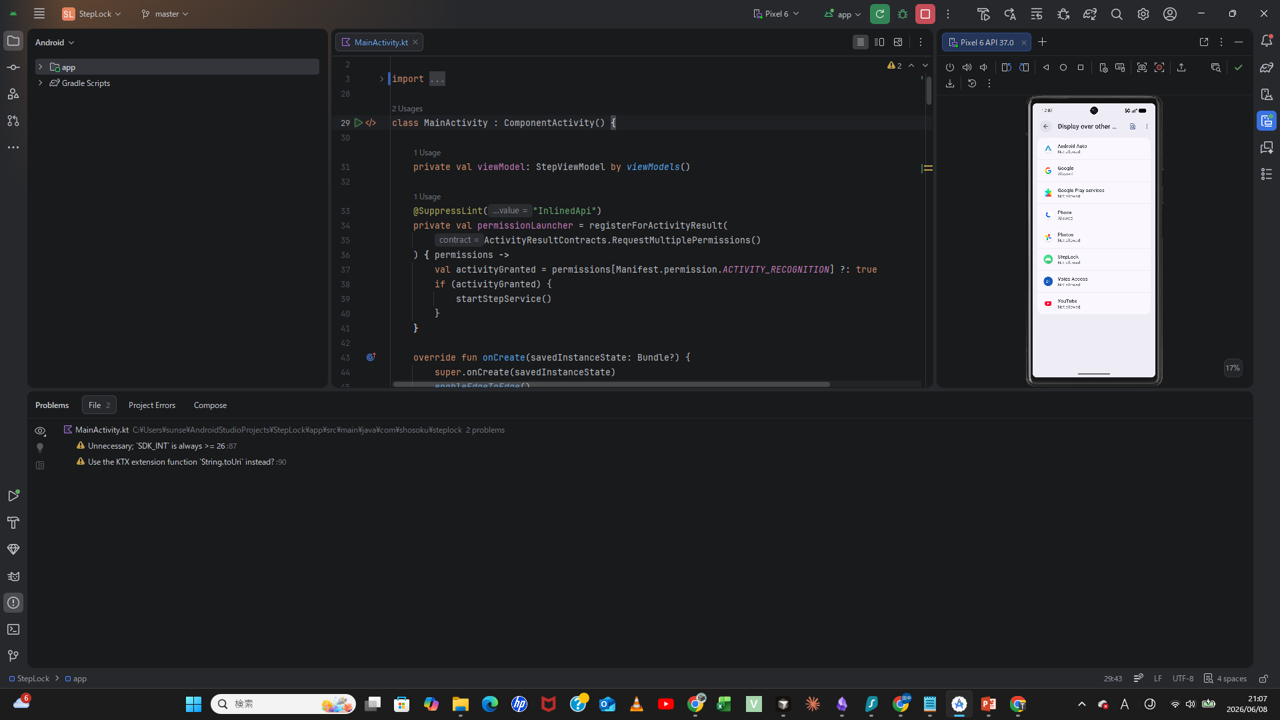The image size is (1280, 720).
Task: Open the account profile icon
Action: (x=1170, y=14)
